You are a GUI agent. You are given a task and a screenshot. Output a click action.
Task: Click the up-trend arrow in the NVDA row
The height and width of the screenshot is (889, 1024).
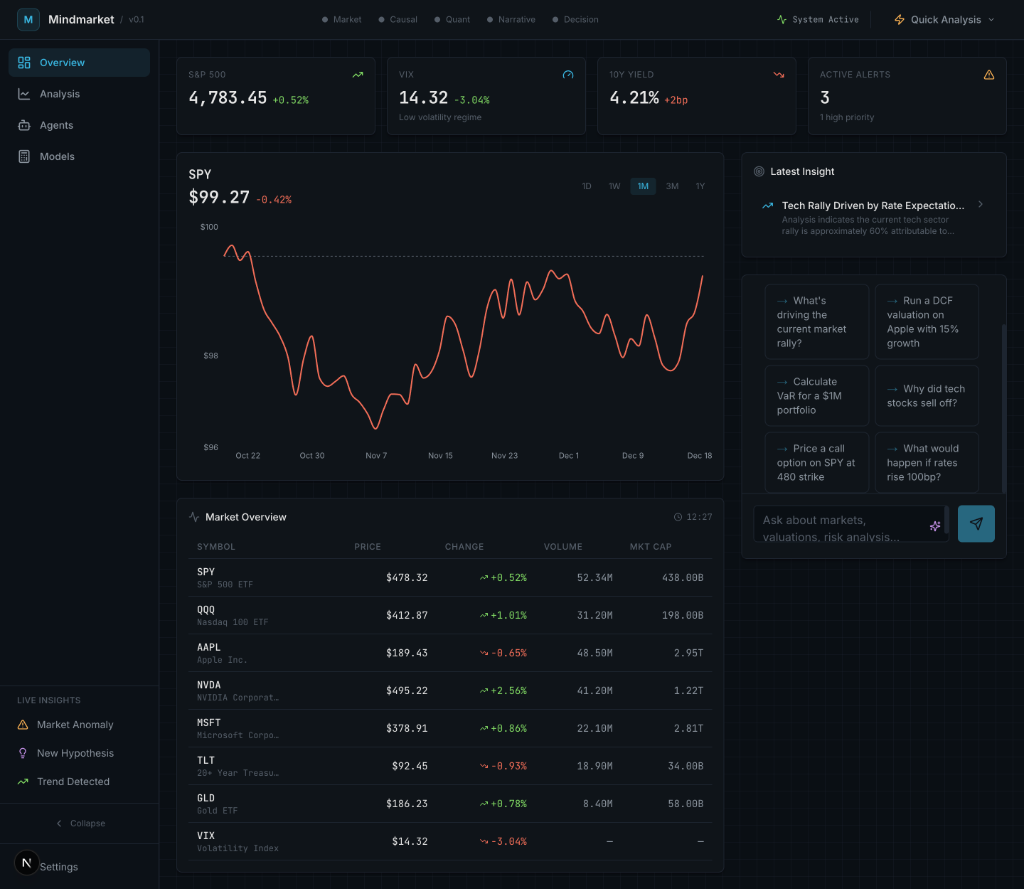[x=484, y=691]
